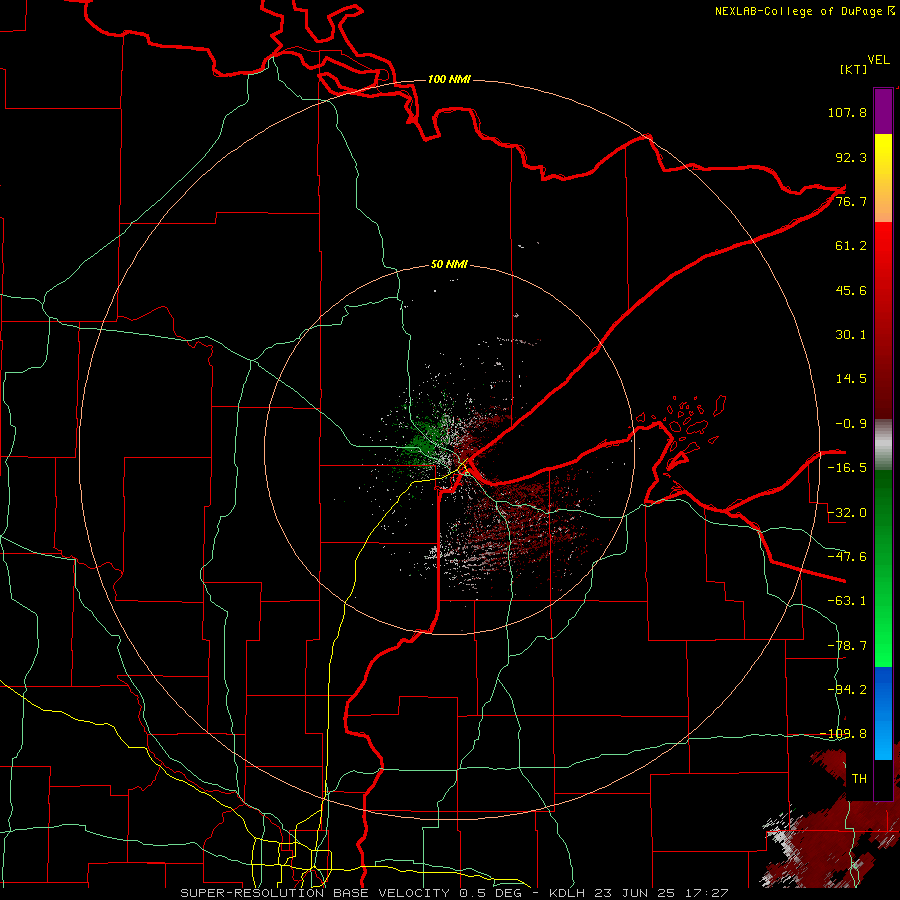
Task: Click the Super-Resolution Base Velocity caption at bottom
Action: pos(454,893)
